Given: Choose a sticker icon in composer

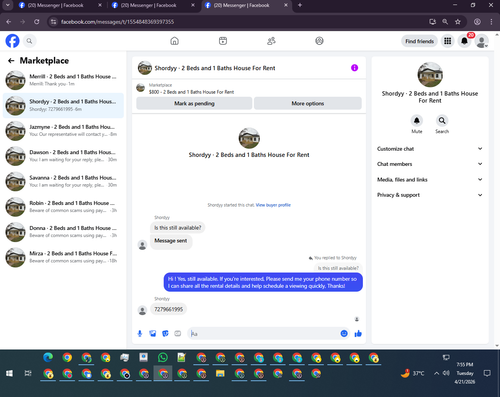Looking at the screenshot, I should (x=165, y=333).
